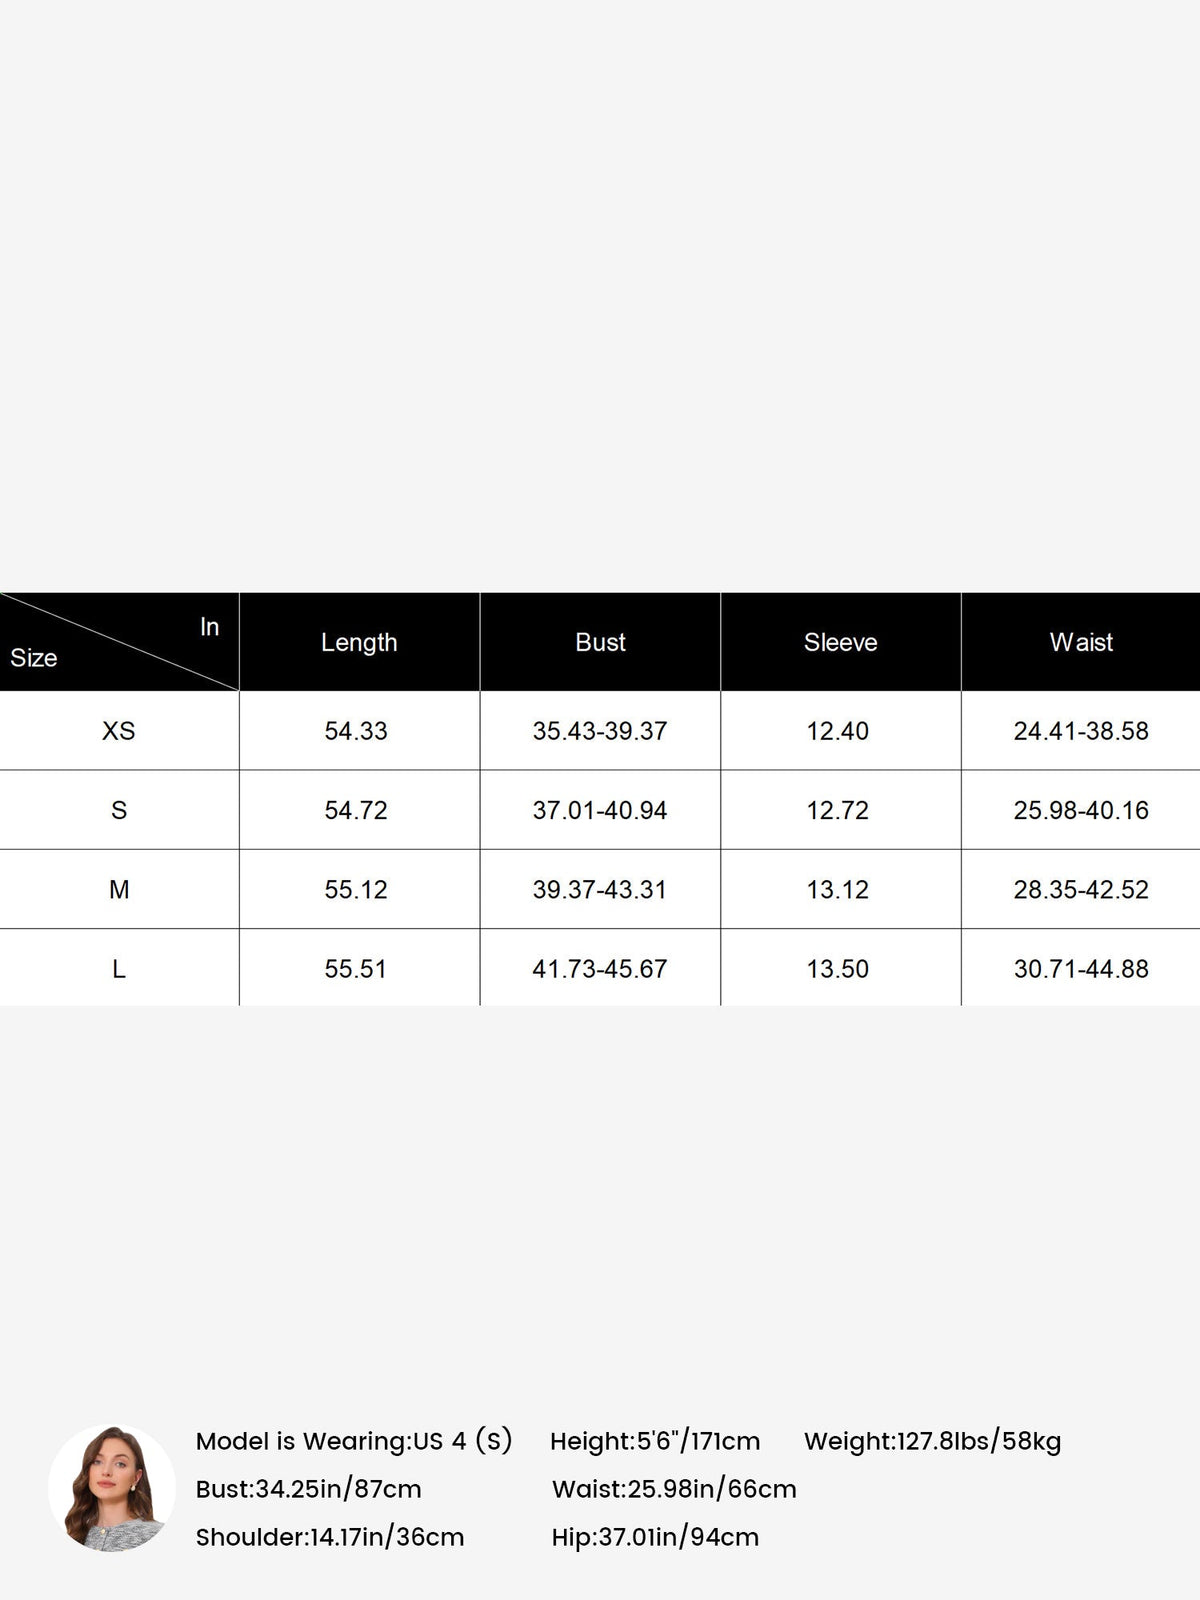Screen dimensions: 1200x1600
Task: Select the Shoulder 14.17in/36cm text
Action: [330, 1537]
